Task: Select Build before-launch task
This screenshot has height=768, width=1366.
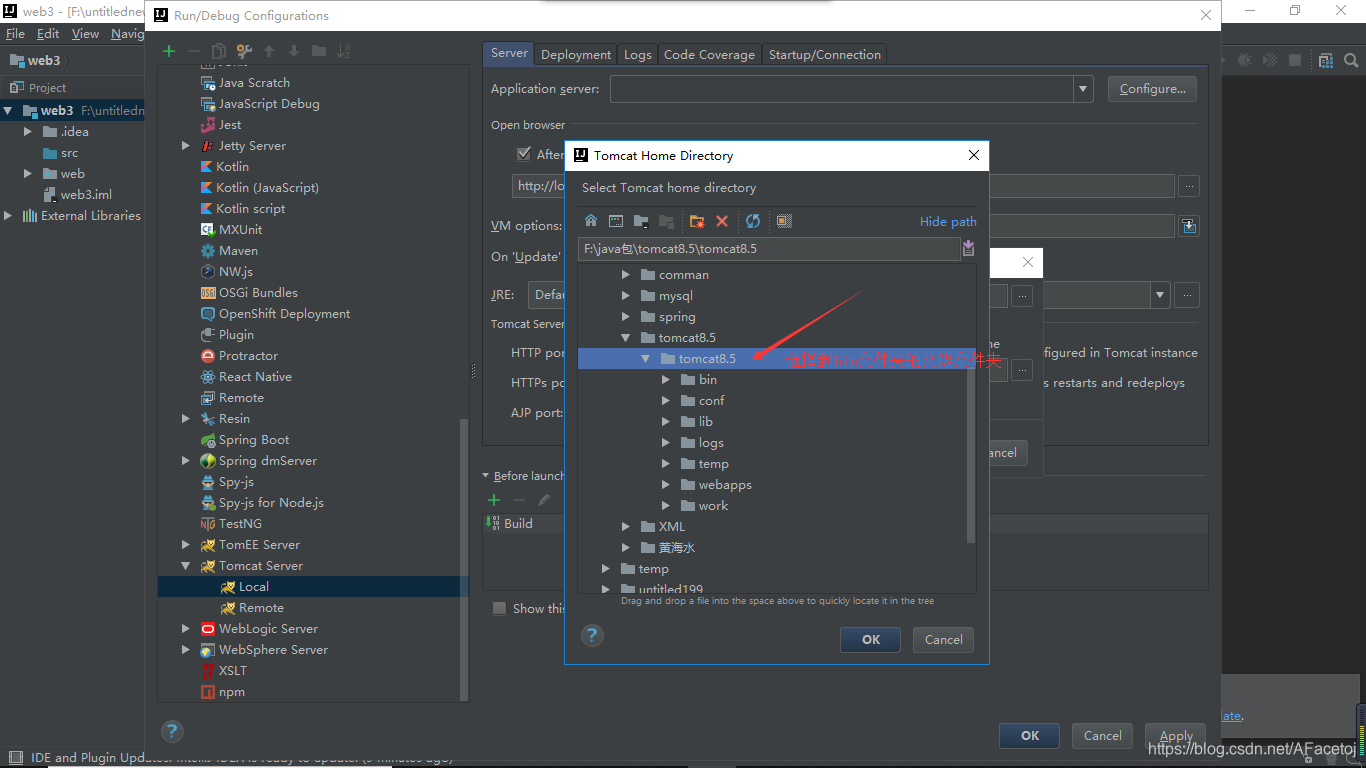Action: pyautogui.click(x=518, y=524)
